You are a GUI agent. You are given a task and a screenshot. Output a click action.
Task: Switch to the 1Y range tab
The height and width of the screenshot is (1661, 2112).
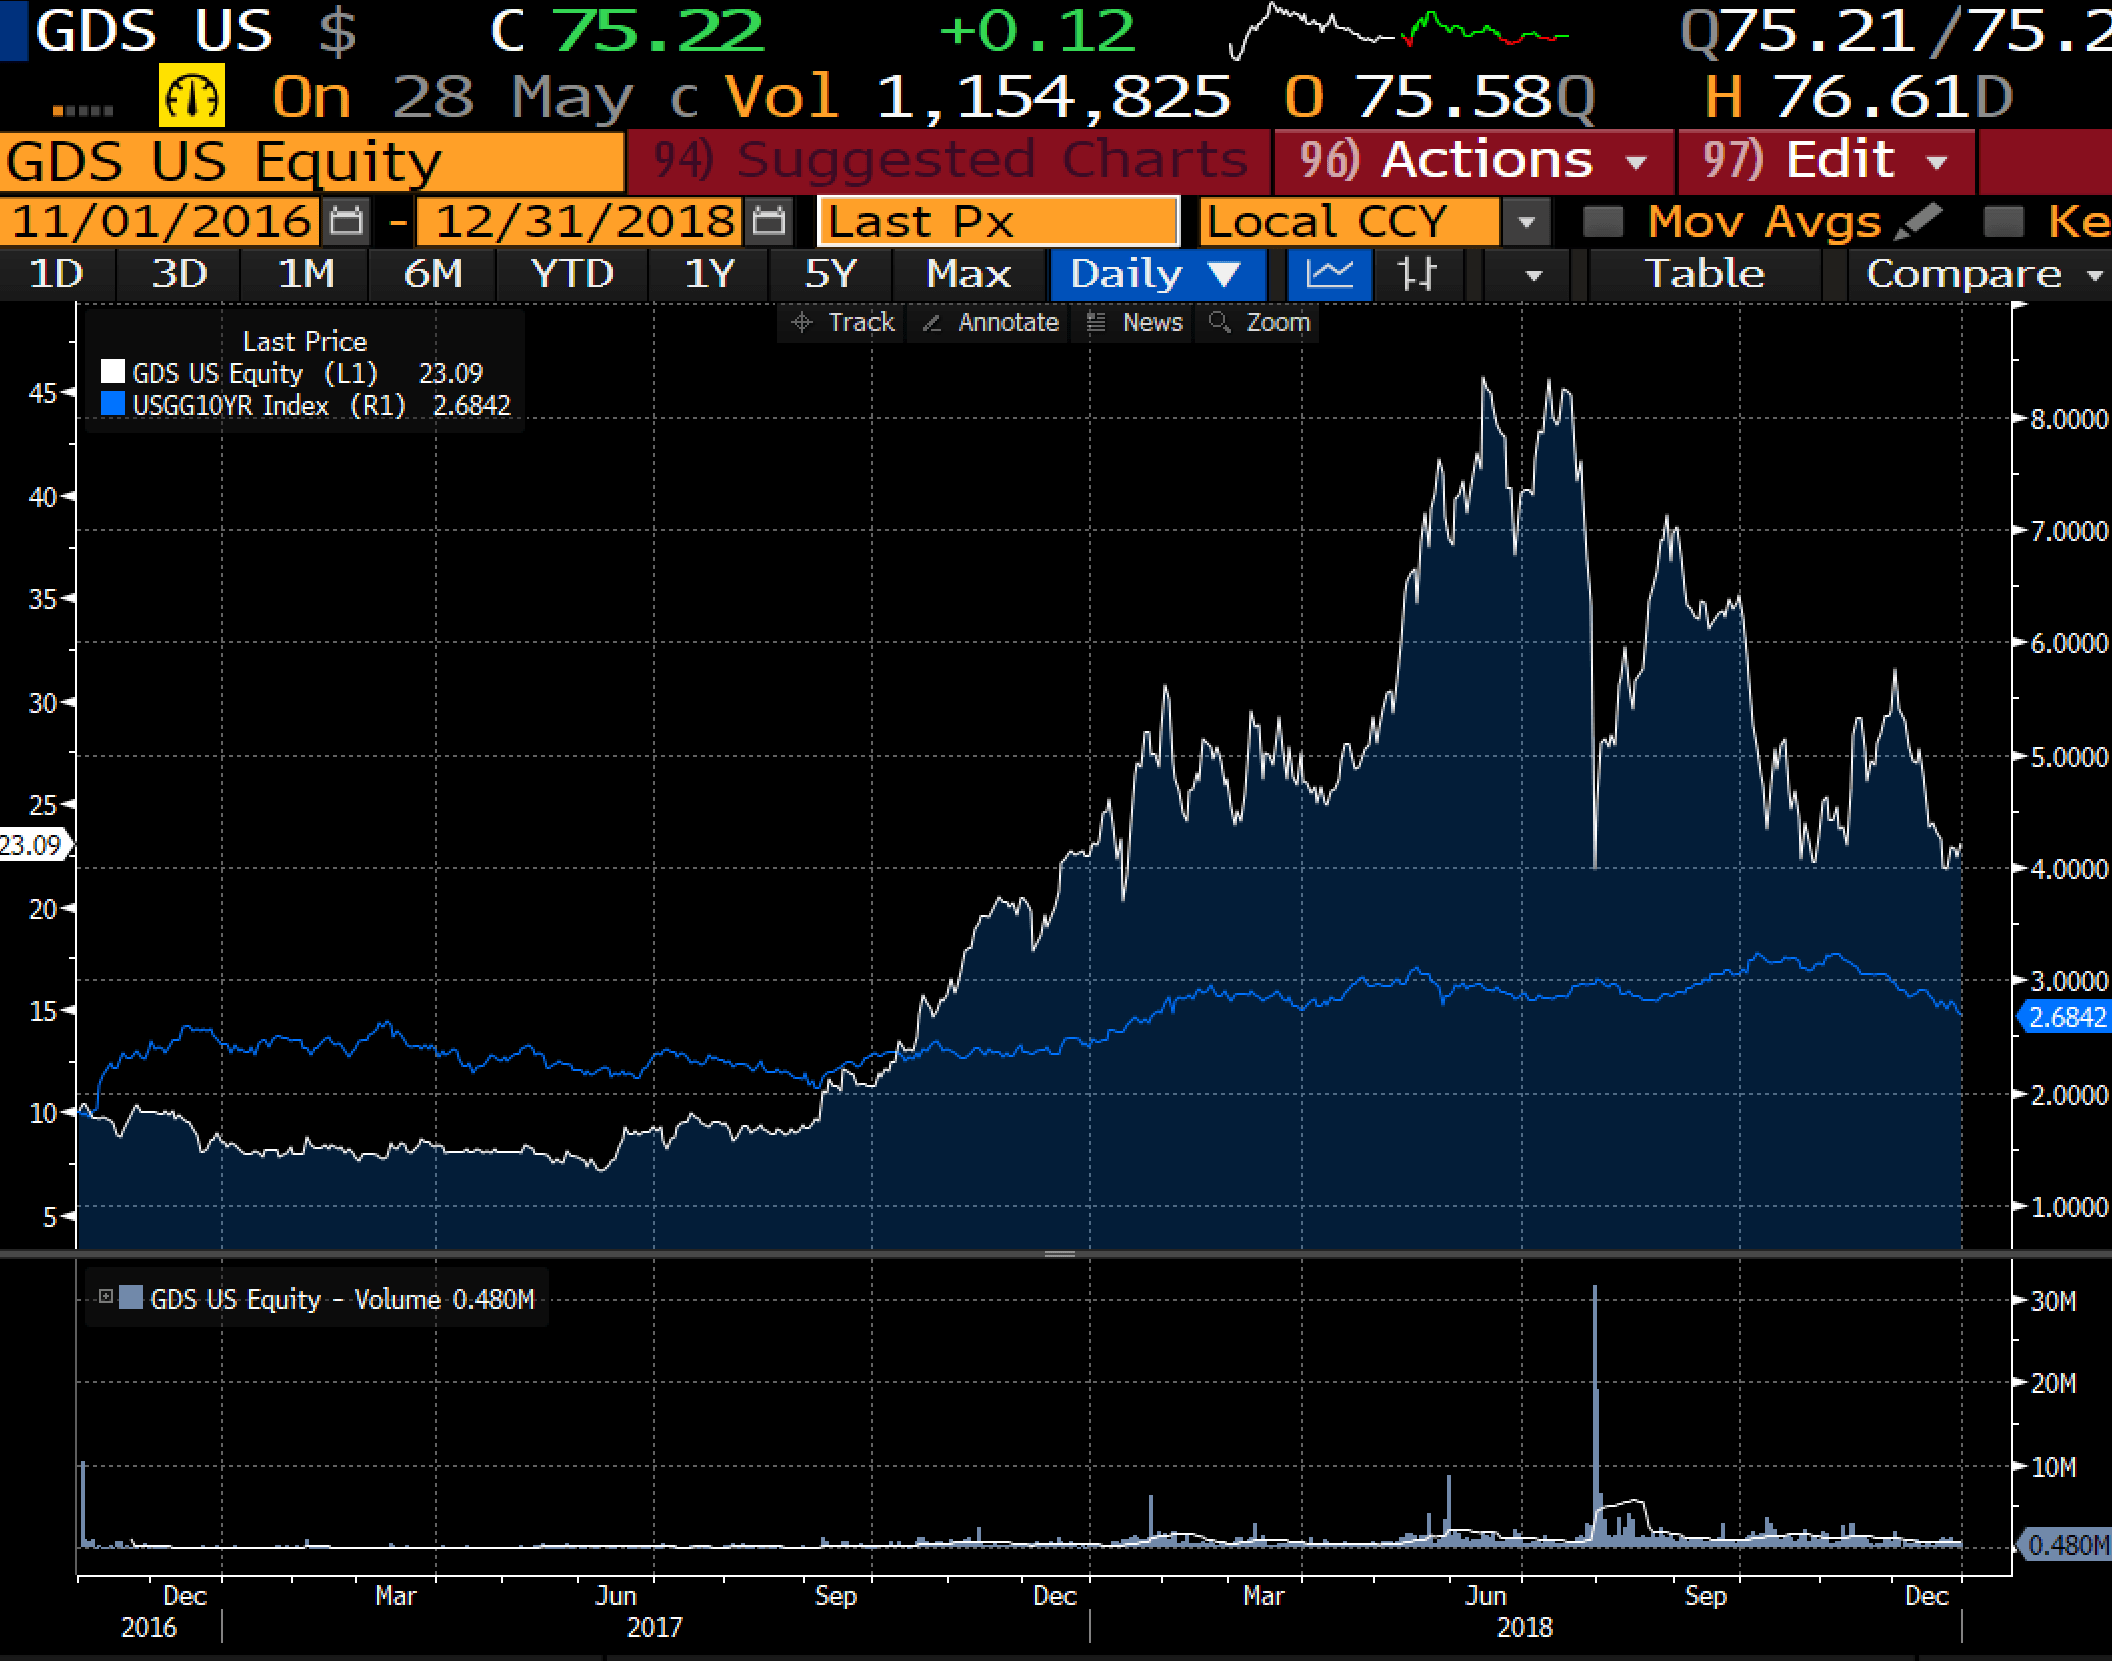point(709,274)
